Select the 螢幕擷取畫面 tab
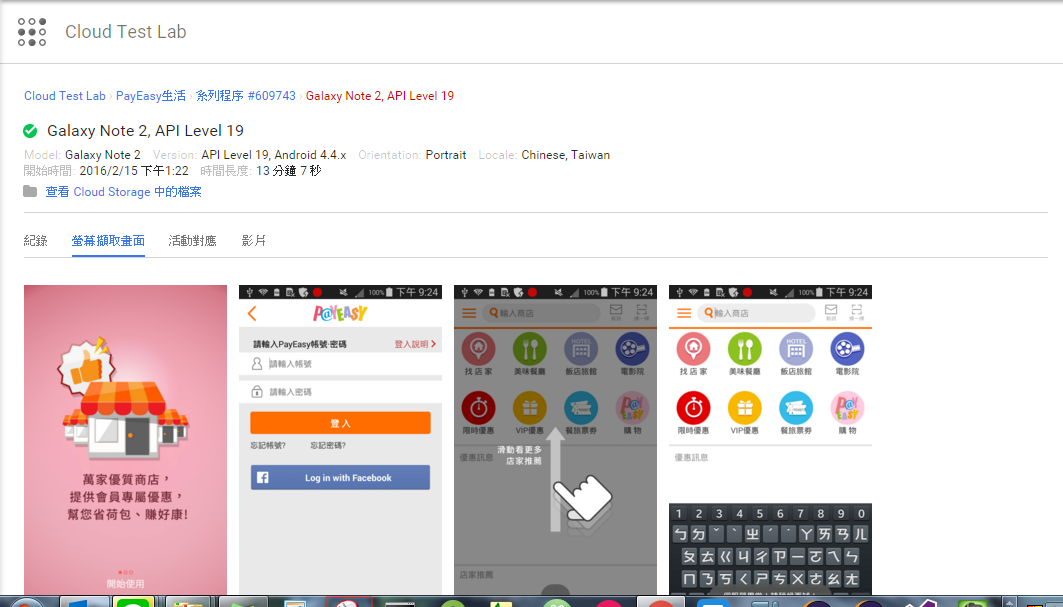Image resolution: width=1063 pixels, height=607 pixels. tap(108, 241)
